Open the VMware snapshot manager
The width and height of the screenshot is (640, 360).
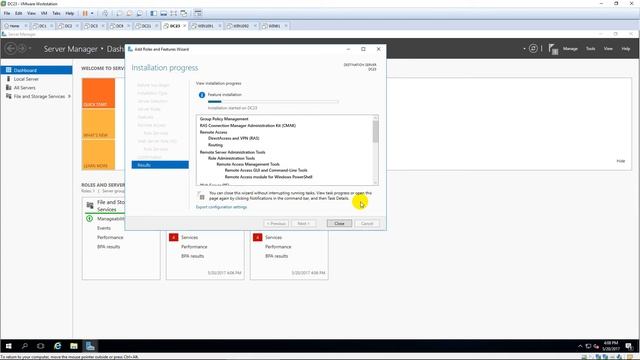tap(140, 13)
